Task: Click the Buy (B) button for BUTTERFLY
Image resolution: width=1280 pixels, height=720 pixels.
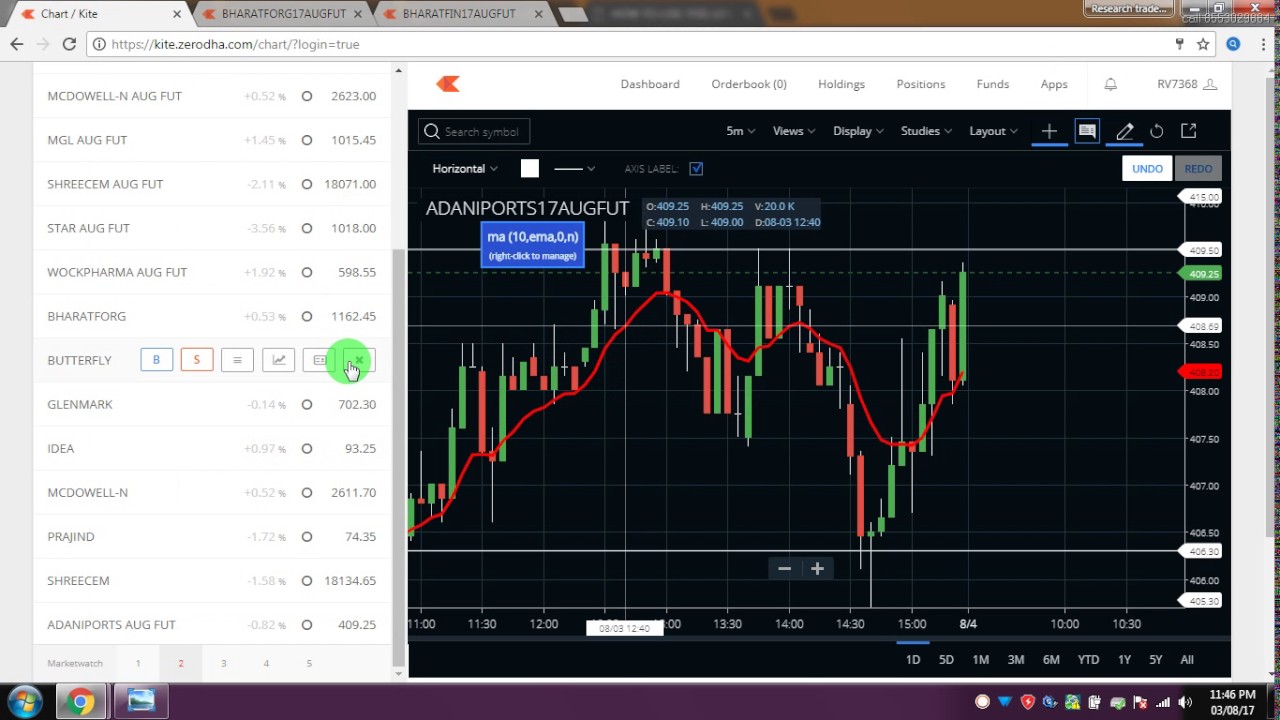Action: tap(156, 360)
